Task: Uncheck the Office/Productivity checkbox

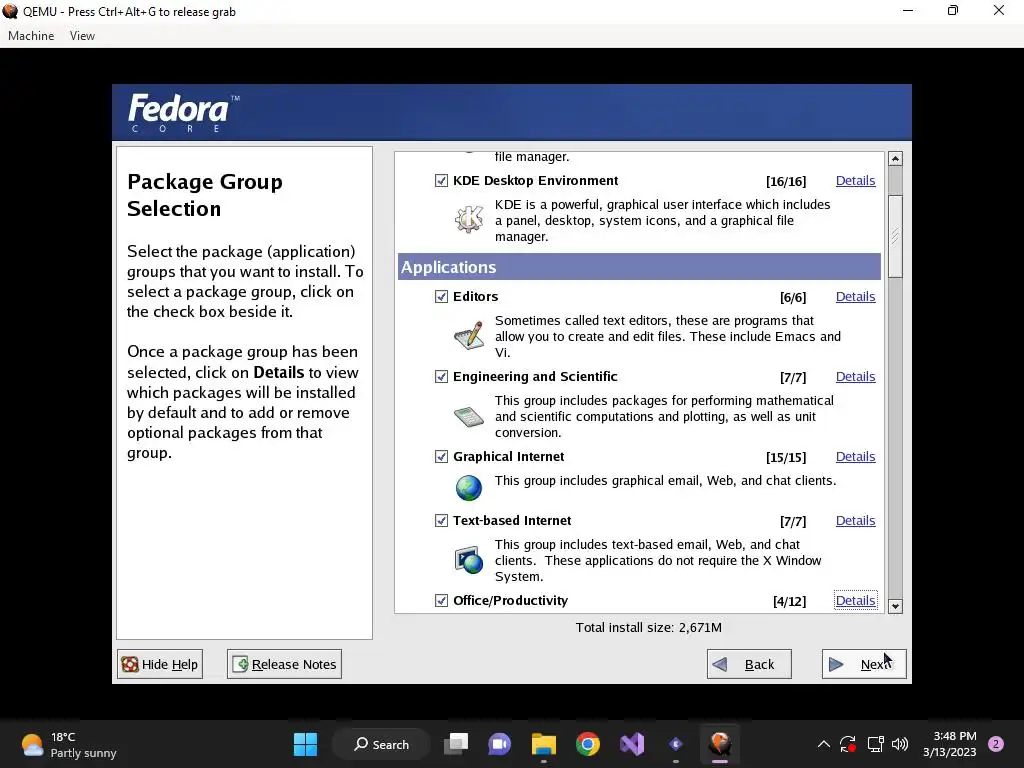Action: coord(441,601)
